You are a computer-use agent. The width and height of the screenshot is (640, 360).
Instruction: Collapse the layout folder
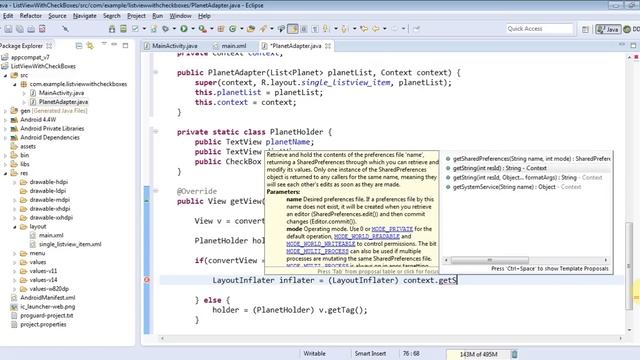click(15, 227)
